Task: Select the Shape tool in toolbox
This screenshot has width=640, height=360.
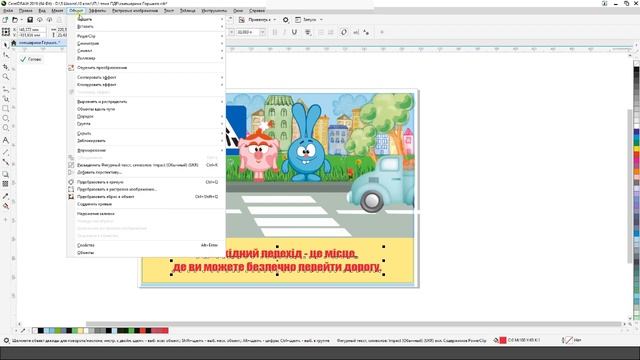Action: point(6,55)
